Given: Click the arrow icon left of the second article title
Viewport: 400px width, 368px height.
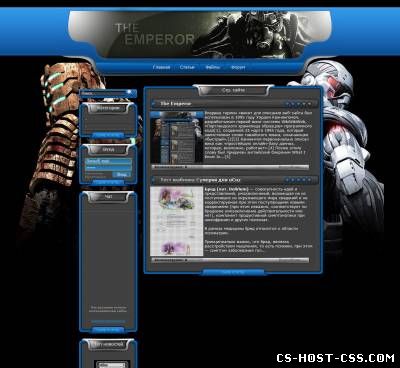Looking at the screenshot, I should (x=154, y=180).
